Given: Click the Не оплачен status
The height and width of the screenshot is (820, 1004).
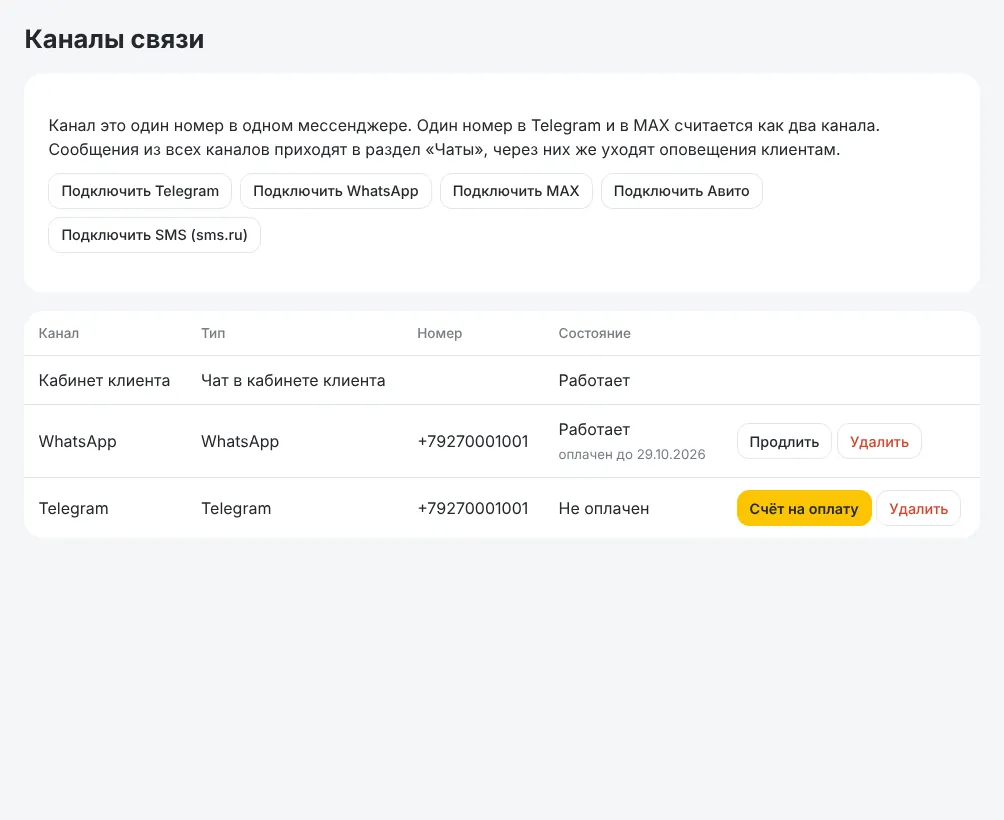Looking at the screenshot, I should point(604,508).
